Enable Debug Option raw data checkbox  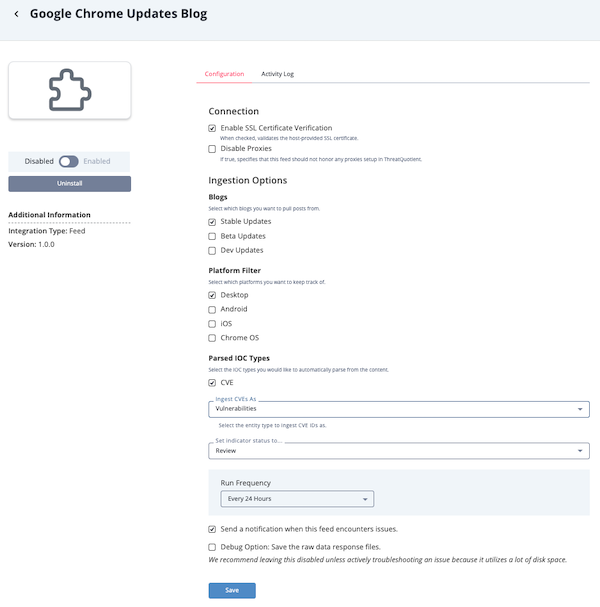(x=212, y=547)
